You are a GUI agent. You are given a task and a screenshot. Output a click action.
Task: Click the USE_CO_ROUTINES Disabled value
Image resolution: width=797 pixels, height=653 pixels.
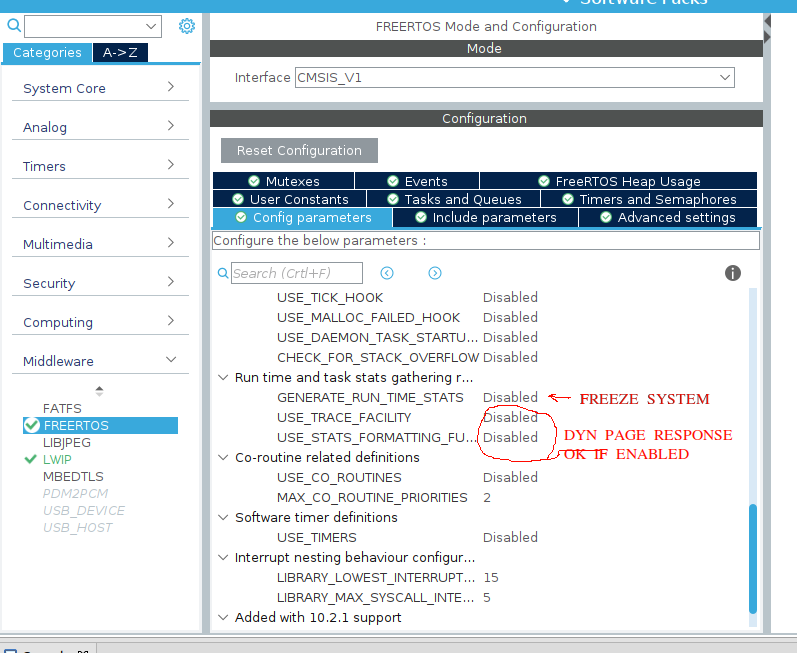(510, 477)
